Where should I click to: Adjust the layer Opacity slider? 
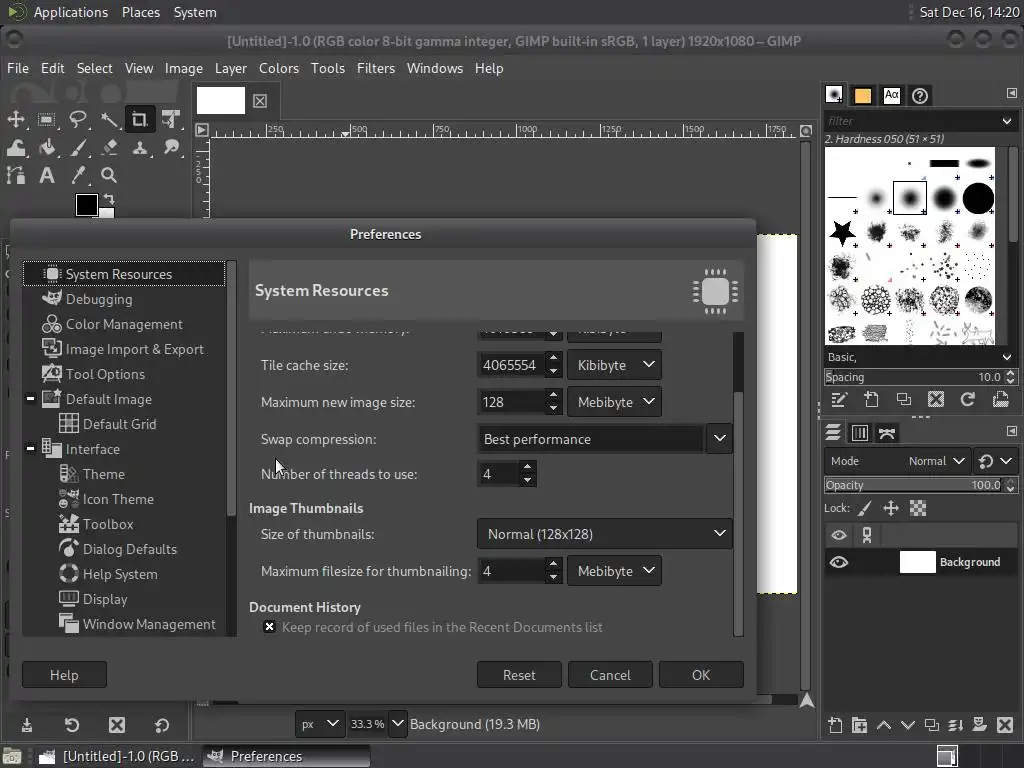tap(914, 485)
